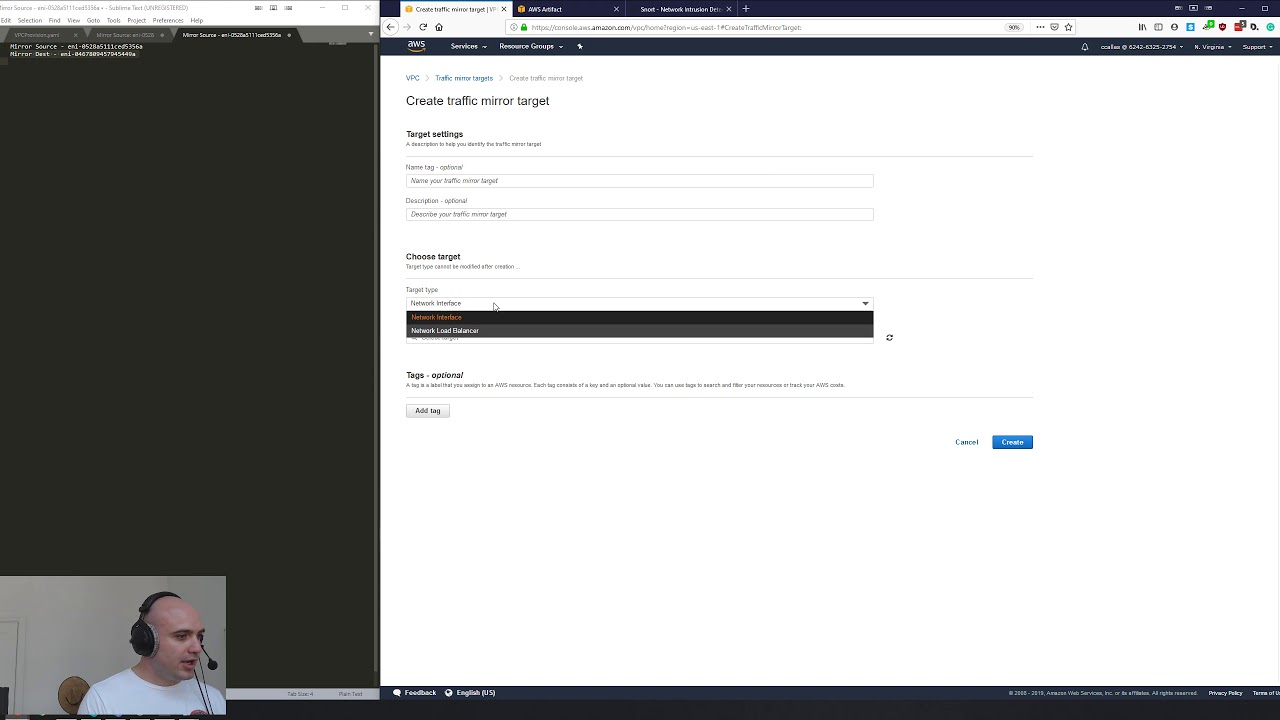Screen dimensions: 1280x720
Task: Click the Pocket save icon in address bar
Action: [x=1054, y=27]
